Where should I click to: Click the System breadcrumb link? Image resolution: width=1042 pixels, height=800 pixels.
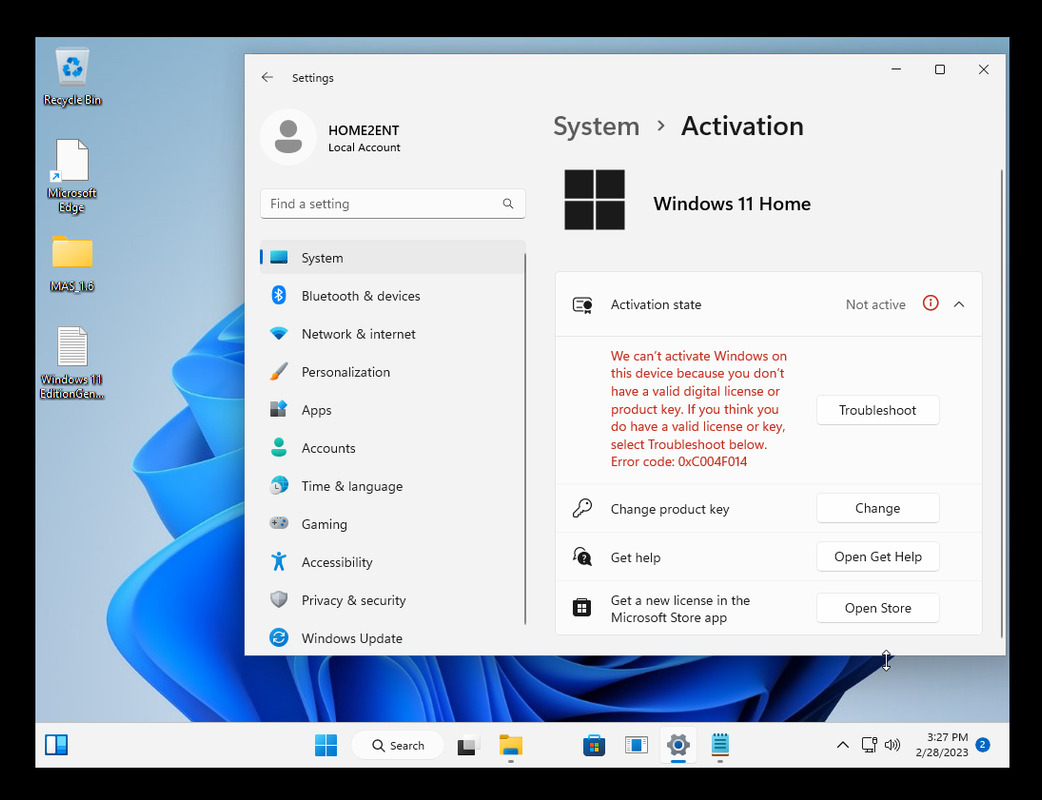point(596,126)
